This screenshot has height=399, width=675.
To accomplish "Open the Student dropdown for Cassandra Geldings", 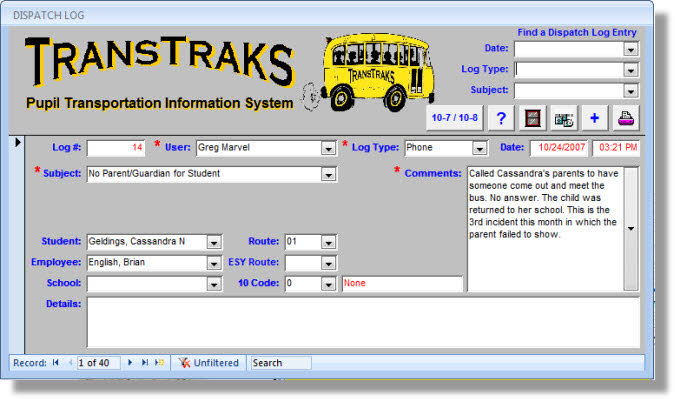I will 214,242.
